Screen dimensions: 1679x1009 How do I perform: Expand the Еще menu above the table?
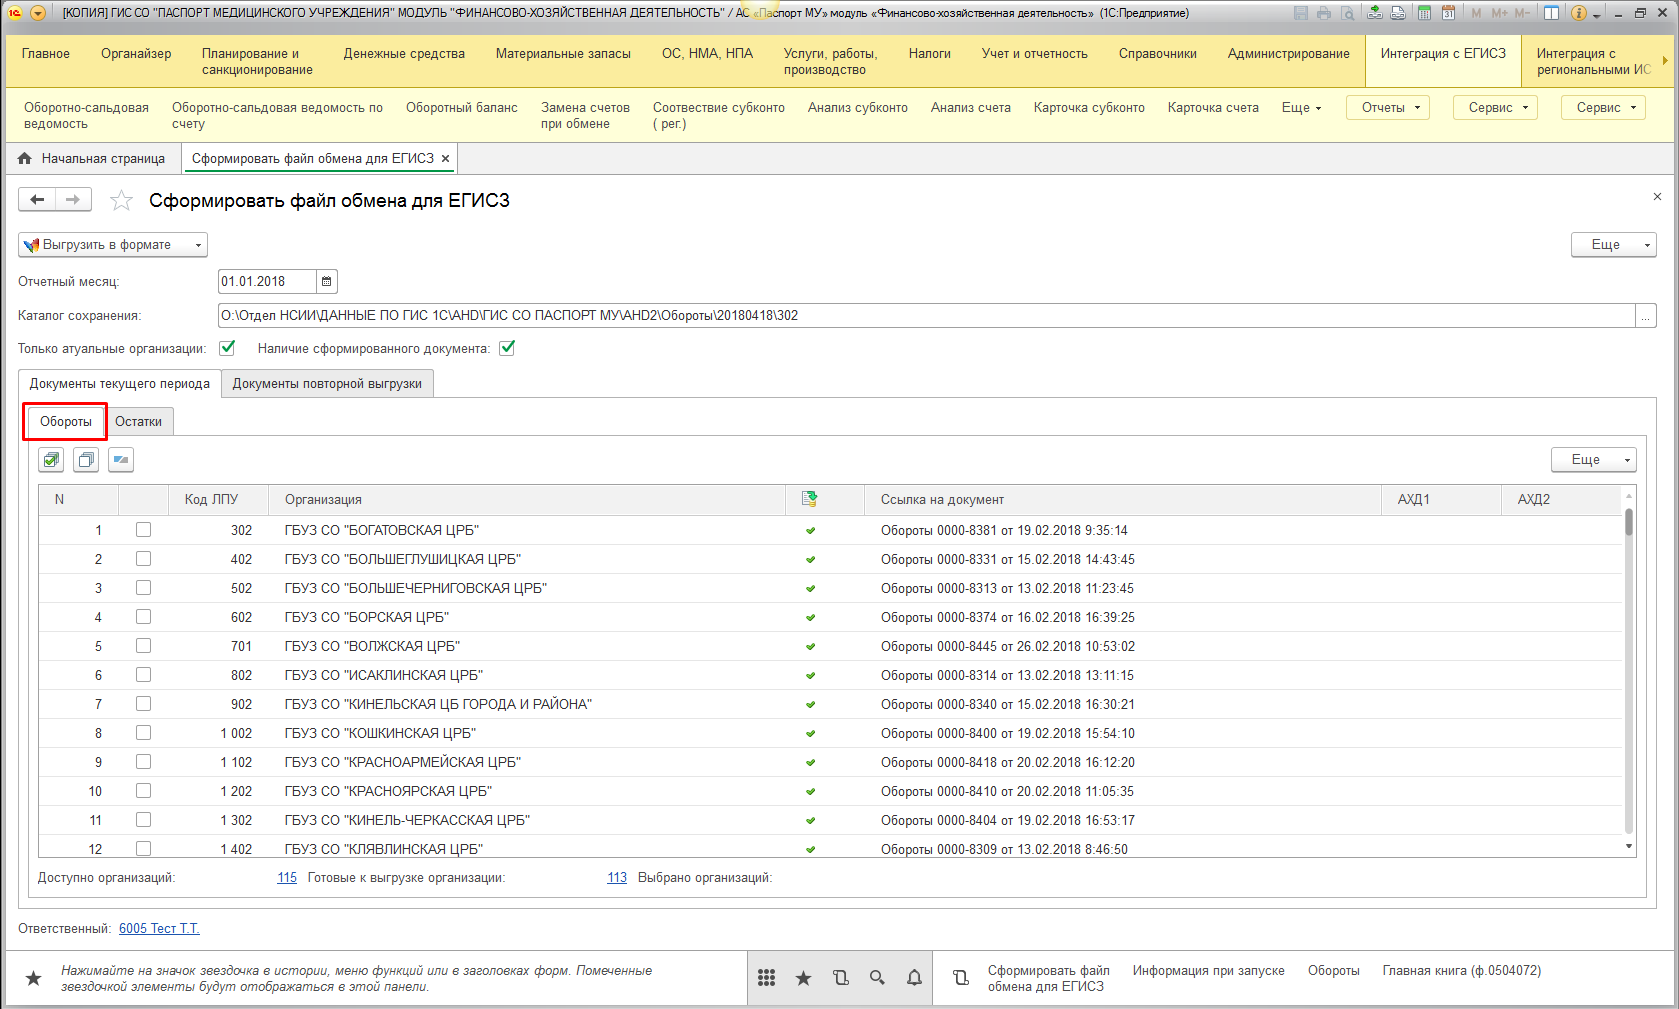pos(1593,460)
